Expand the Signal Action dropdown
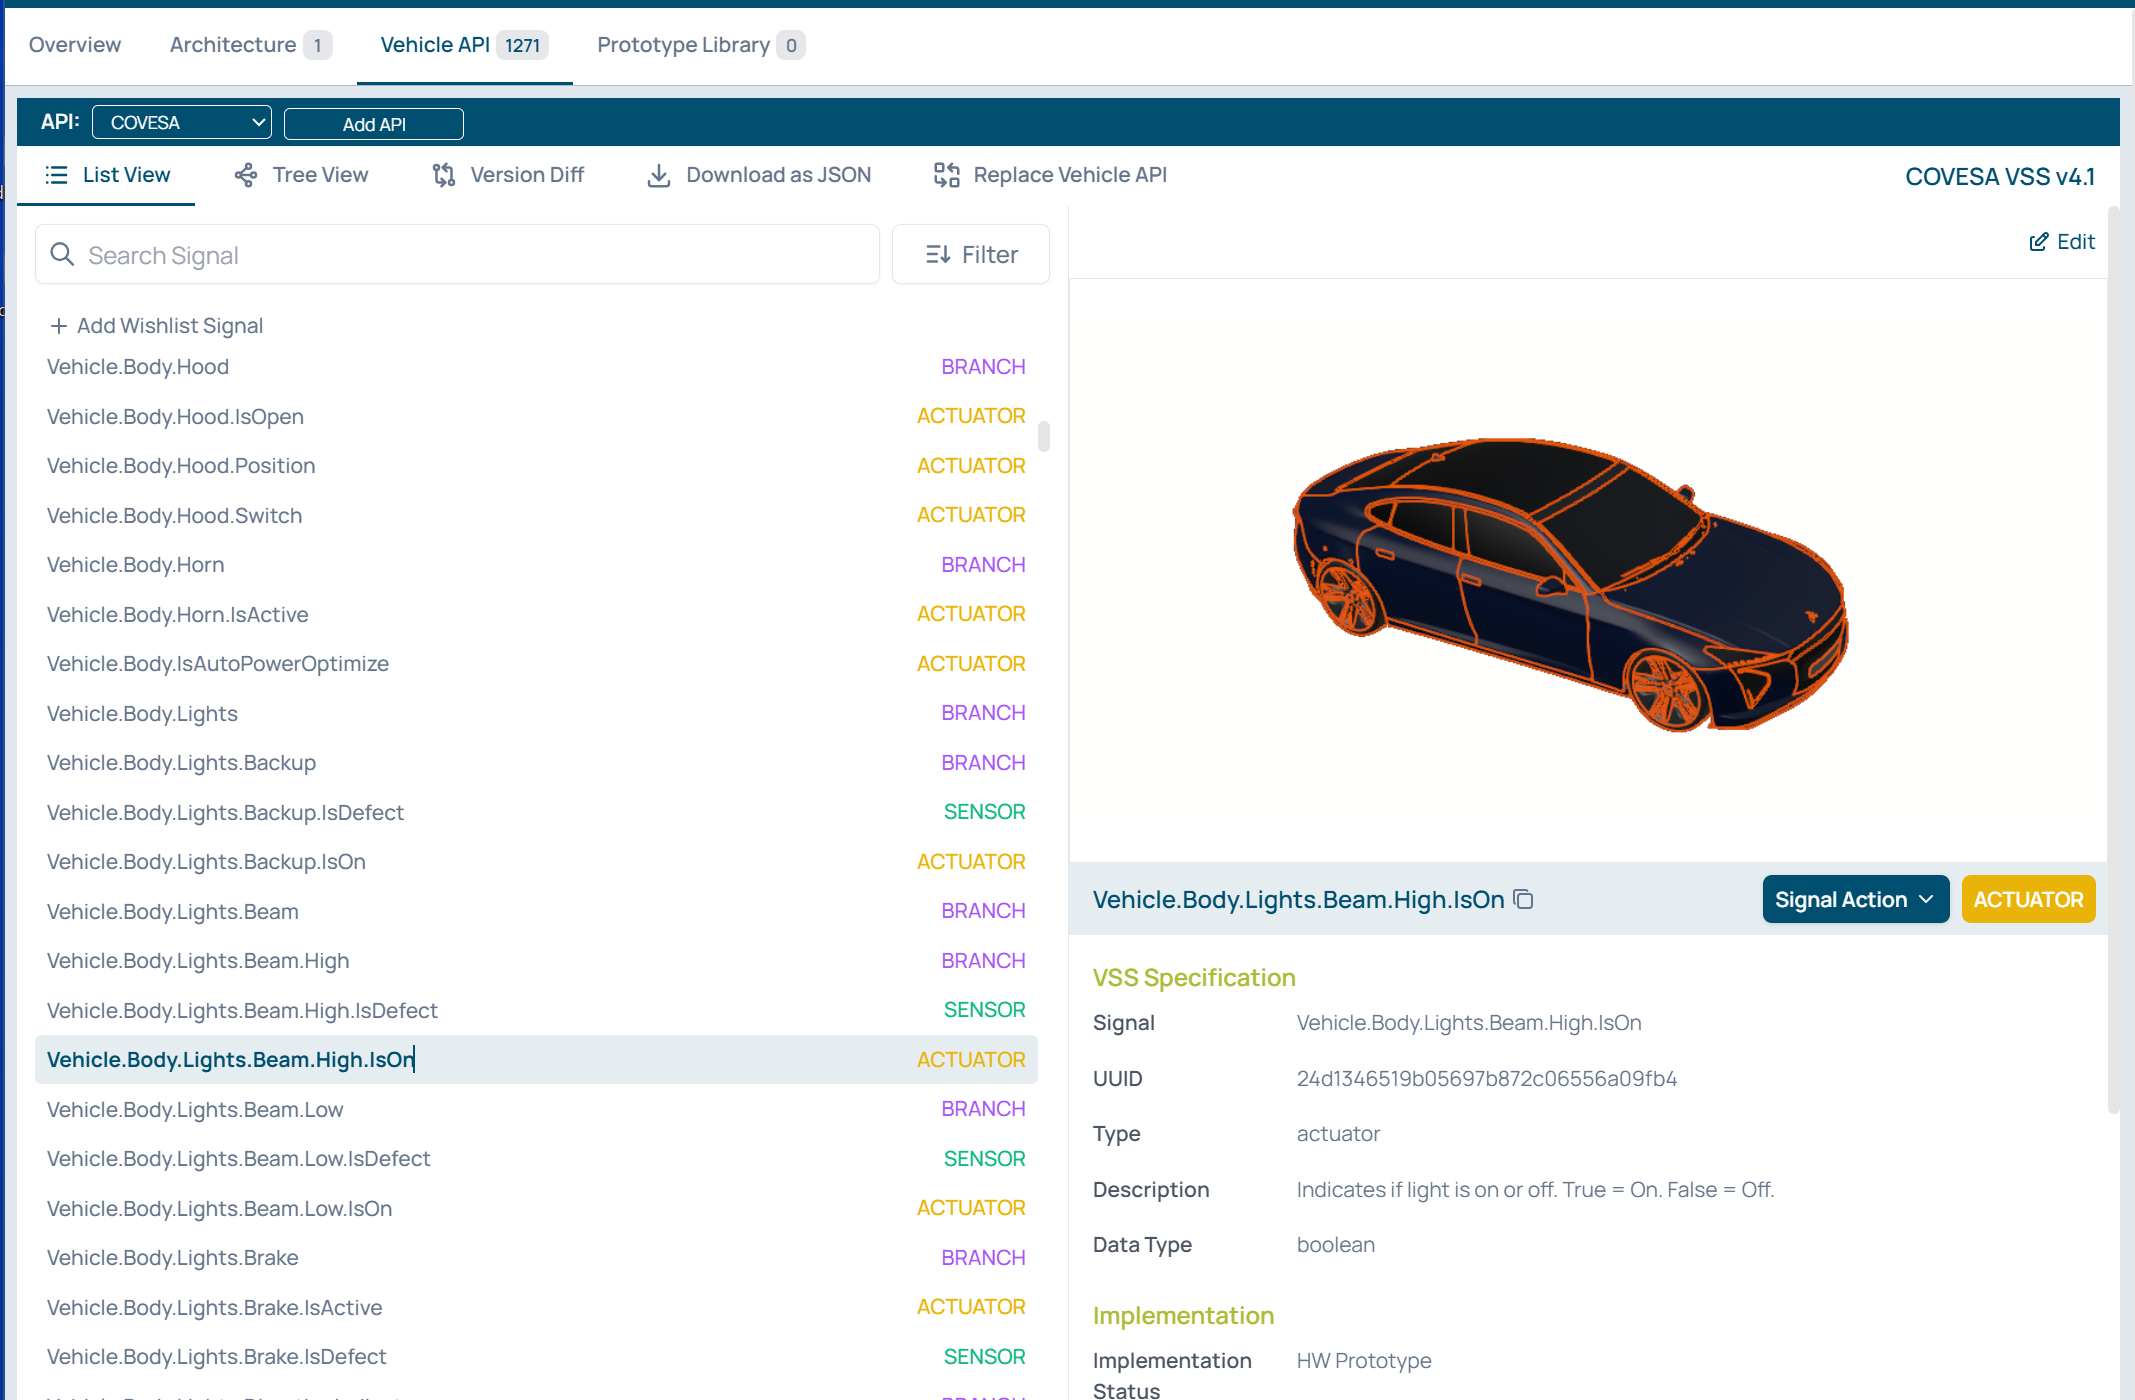 tap(1855, 899)
